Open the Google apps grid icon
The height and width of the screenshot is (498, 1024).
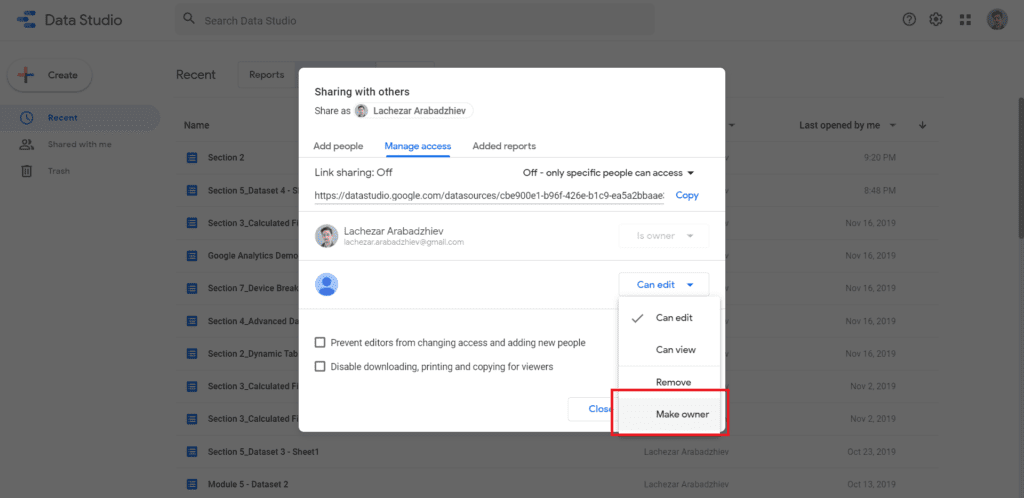(x=965, y=20)
